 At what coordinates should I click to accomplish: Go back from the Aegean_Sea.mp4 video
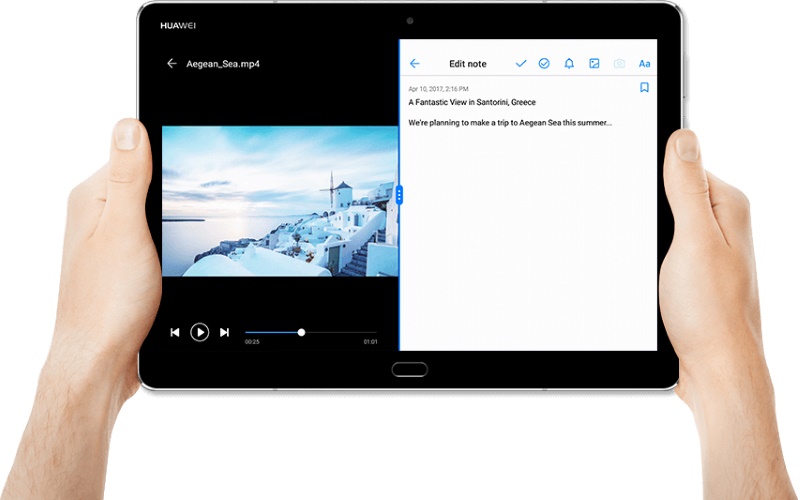coord(172,64)
